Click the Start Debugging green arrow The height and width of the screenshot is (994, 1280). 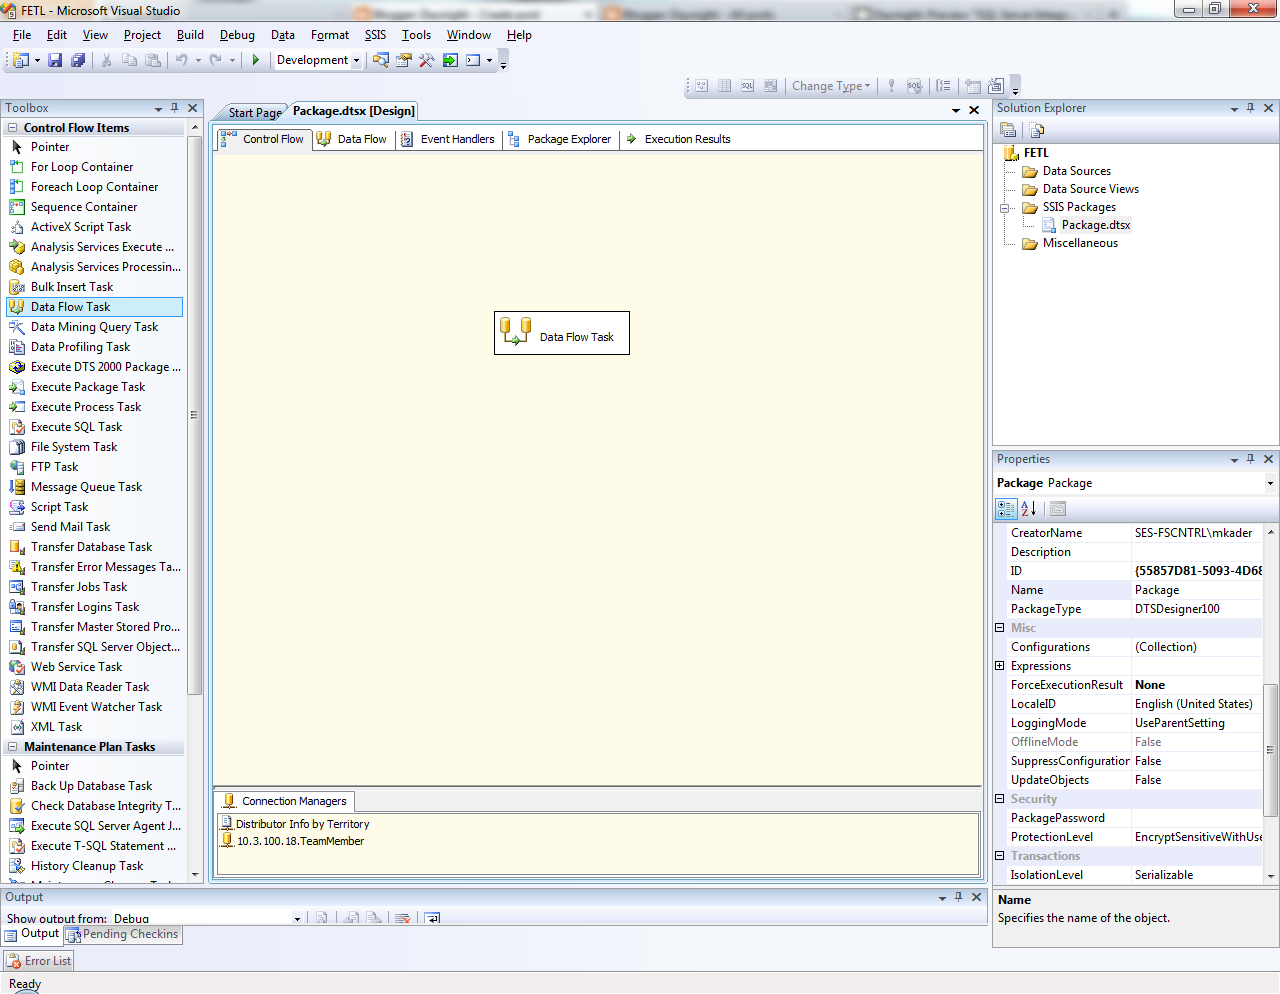(255, 60)
